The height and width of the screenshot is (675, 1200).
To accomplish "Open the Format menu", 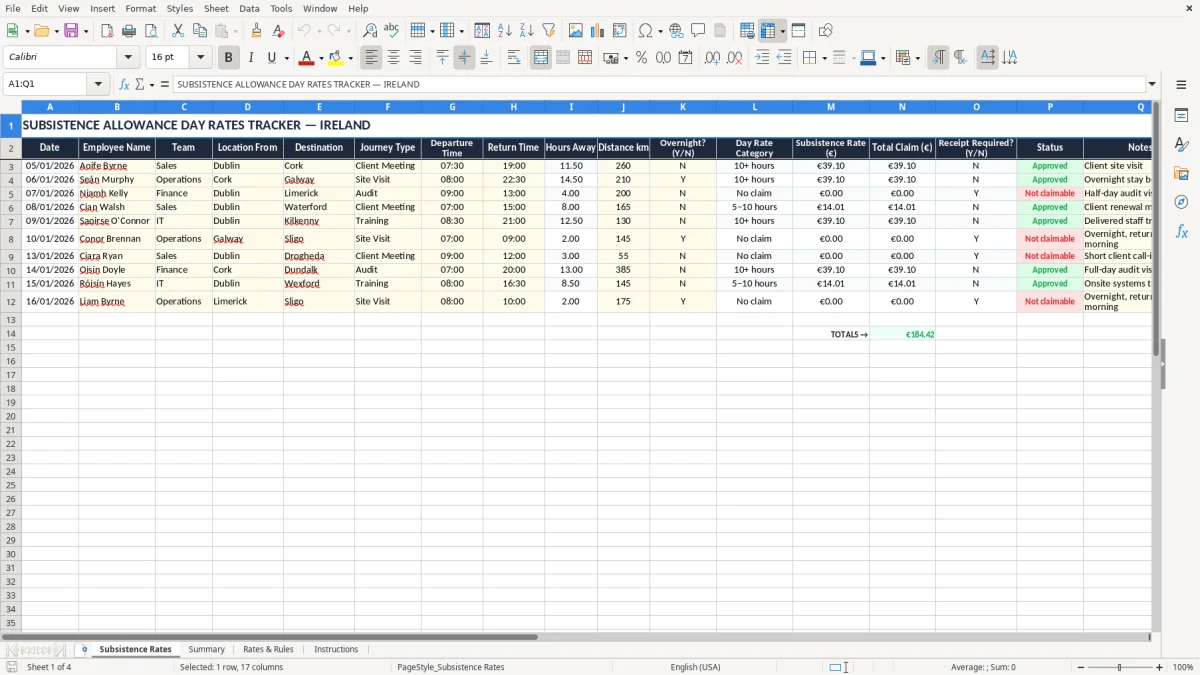I will coord(141,8).
